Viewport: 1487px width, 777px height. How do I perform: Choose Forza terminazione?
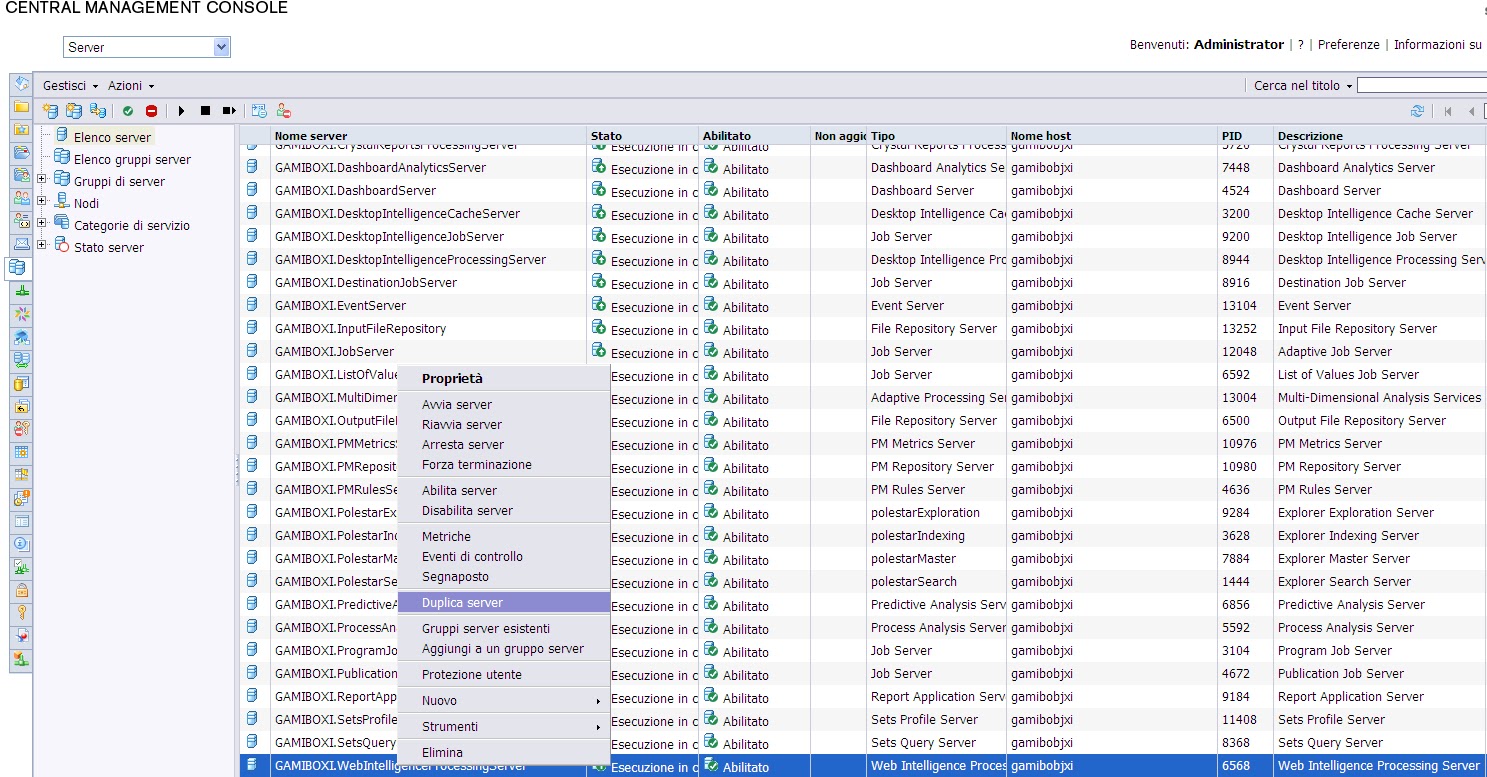tap(504, 465)
